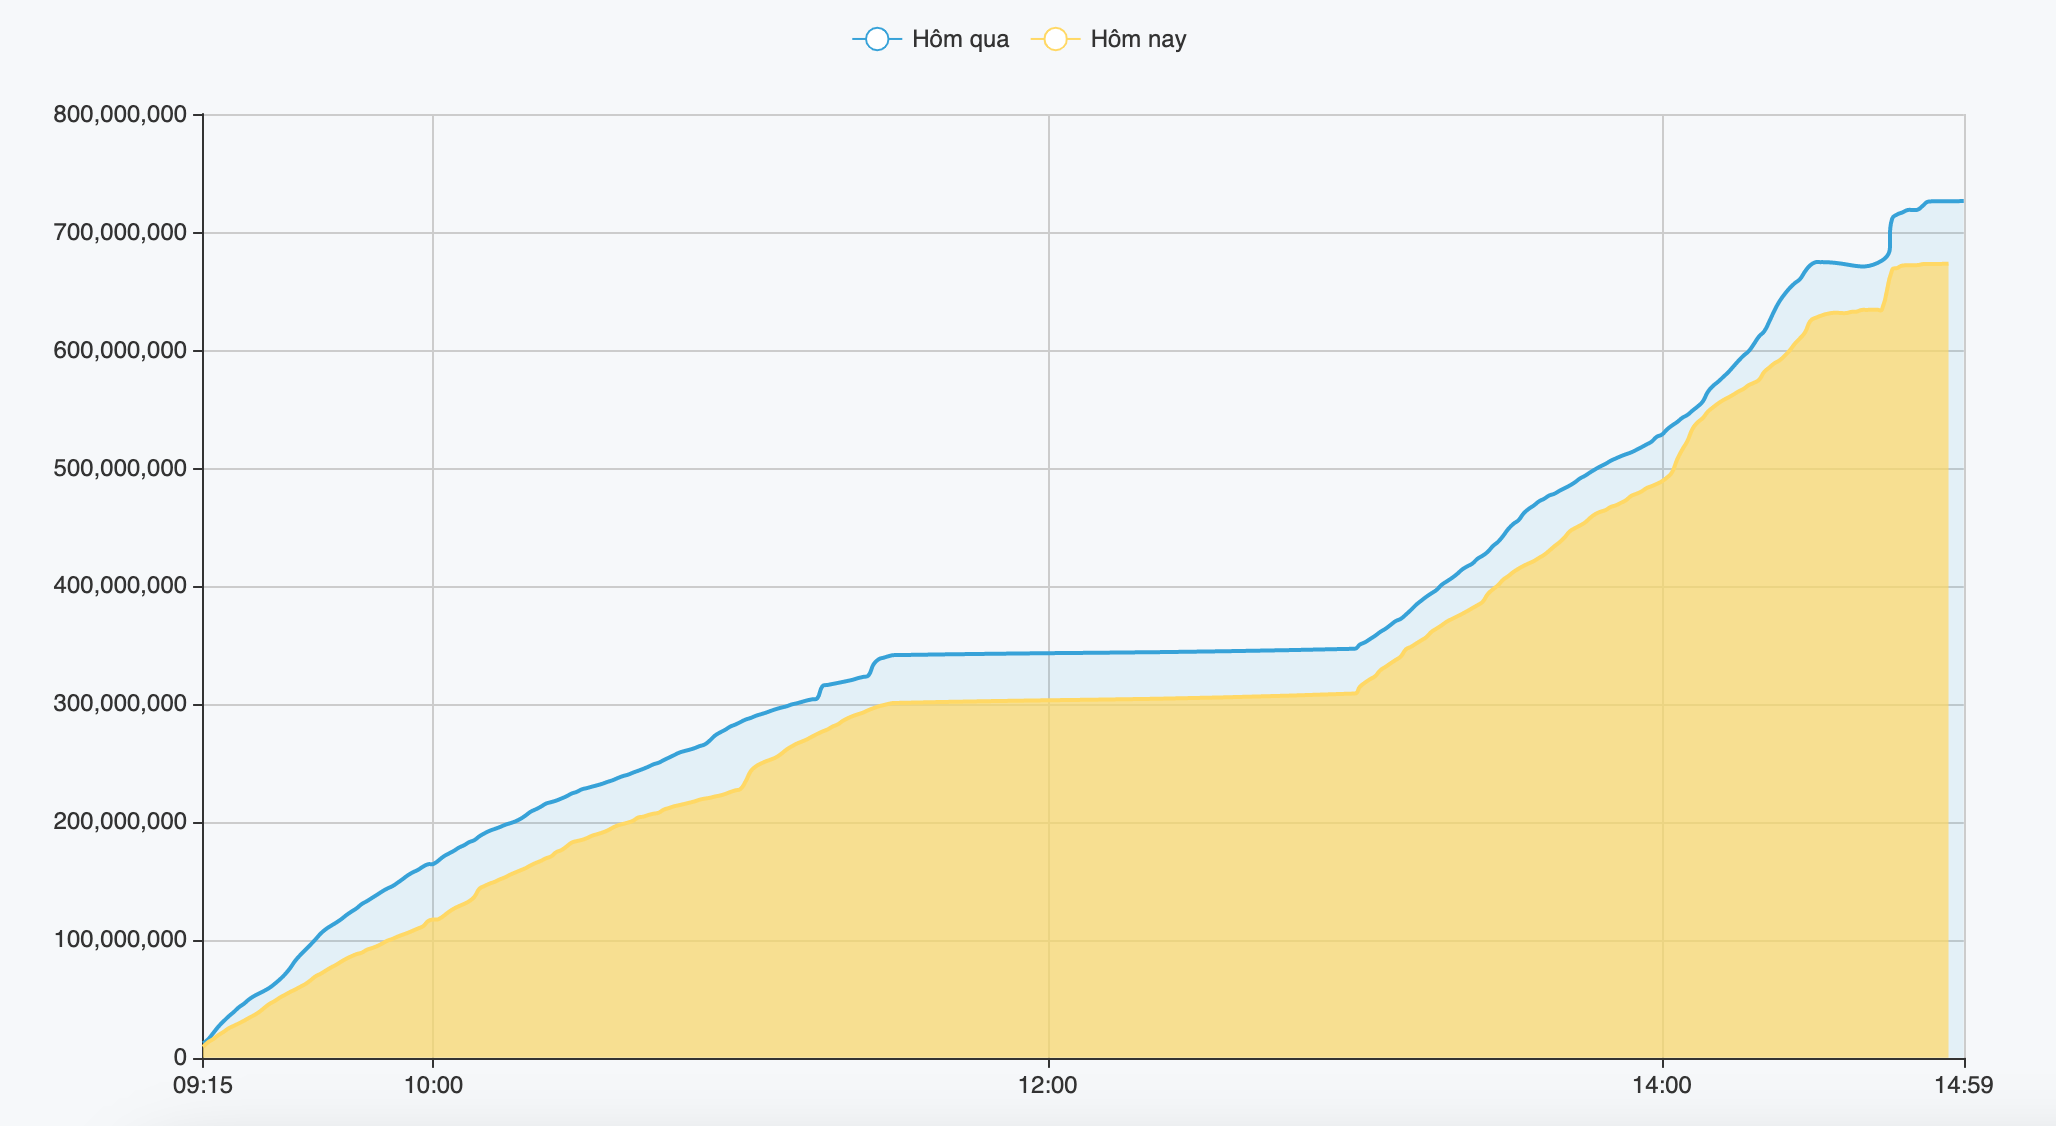Toggle the Hôm nay series legend
Image resolution: width=2056 pixels, height=1126 pixels.
tap(1108, 39)
